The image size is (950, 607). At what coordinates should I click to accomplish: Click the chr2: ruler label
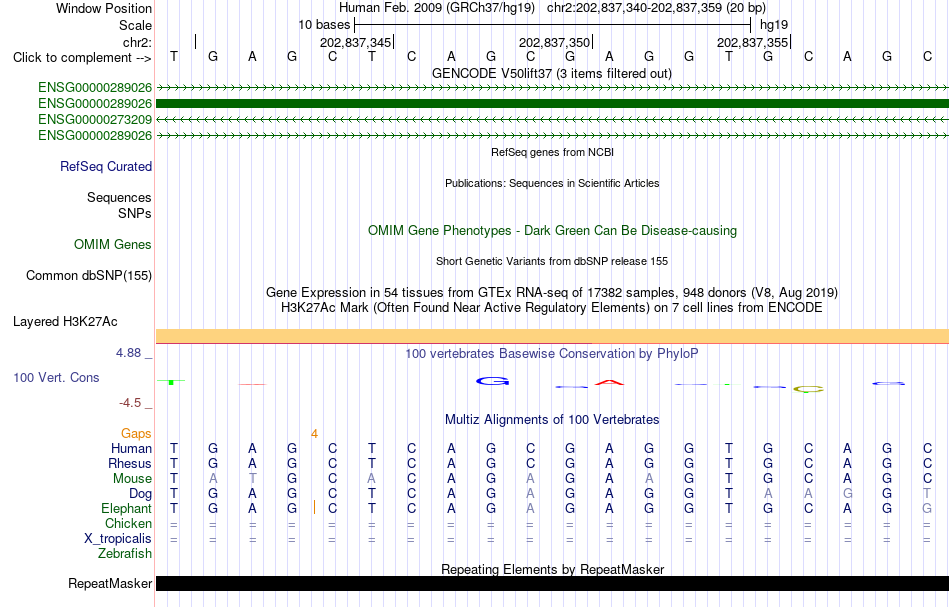[x=137, y=42]
